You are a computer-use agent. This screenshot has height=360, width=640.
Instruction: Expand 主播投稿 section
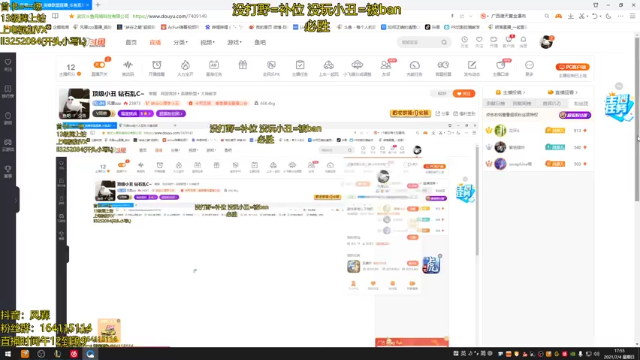pos(510,92)
